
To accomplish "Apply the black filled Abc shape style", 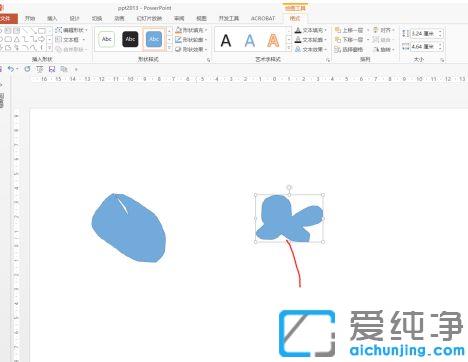I will click(x=130, y=39).
